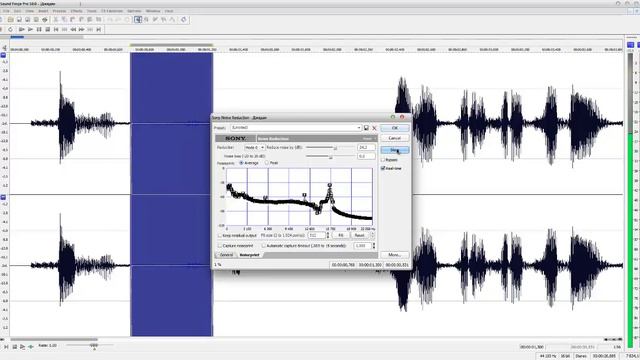Image resolution: width=640 pixels, height=360 pixels.
Task: Click Stop square in transport toolbar
Action: tap(47, 29)
